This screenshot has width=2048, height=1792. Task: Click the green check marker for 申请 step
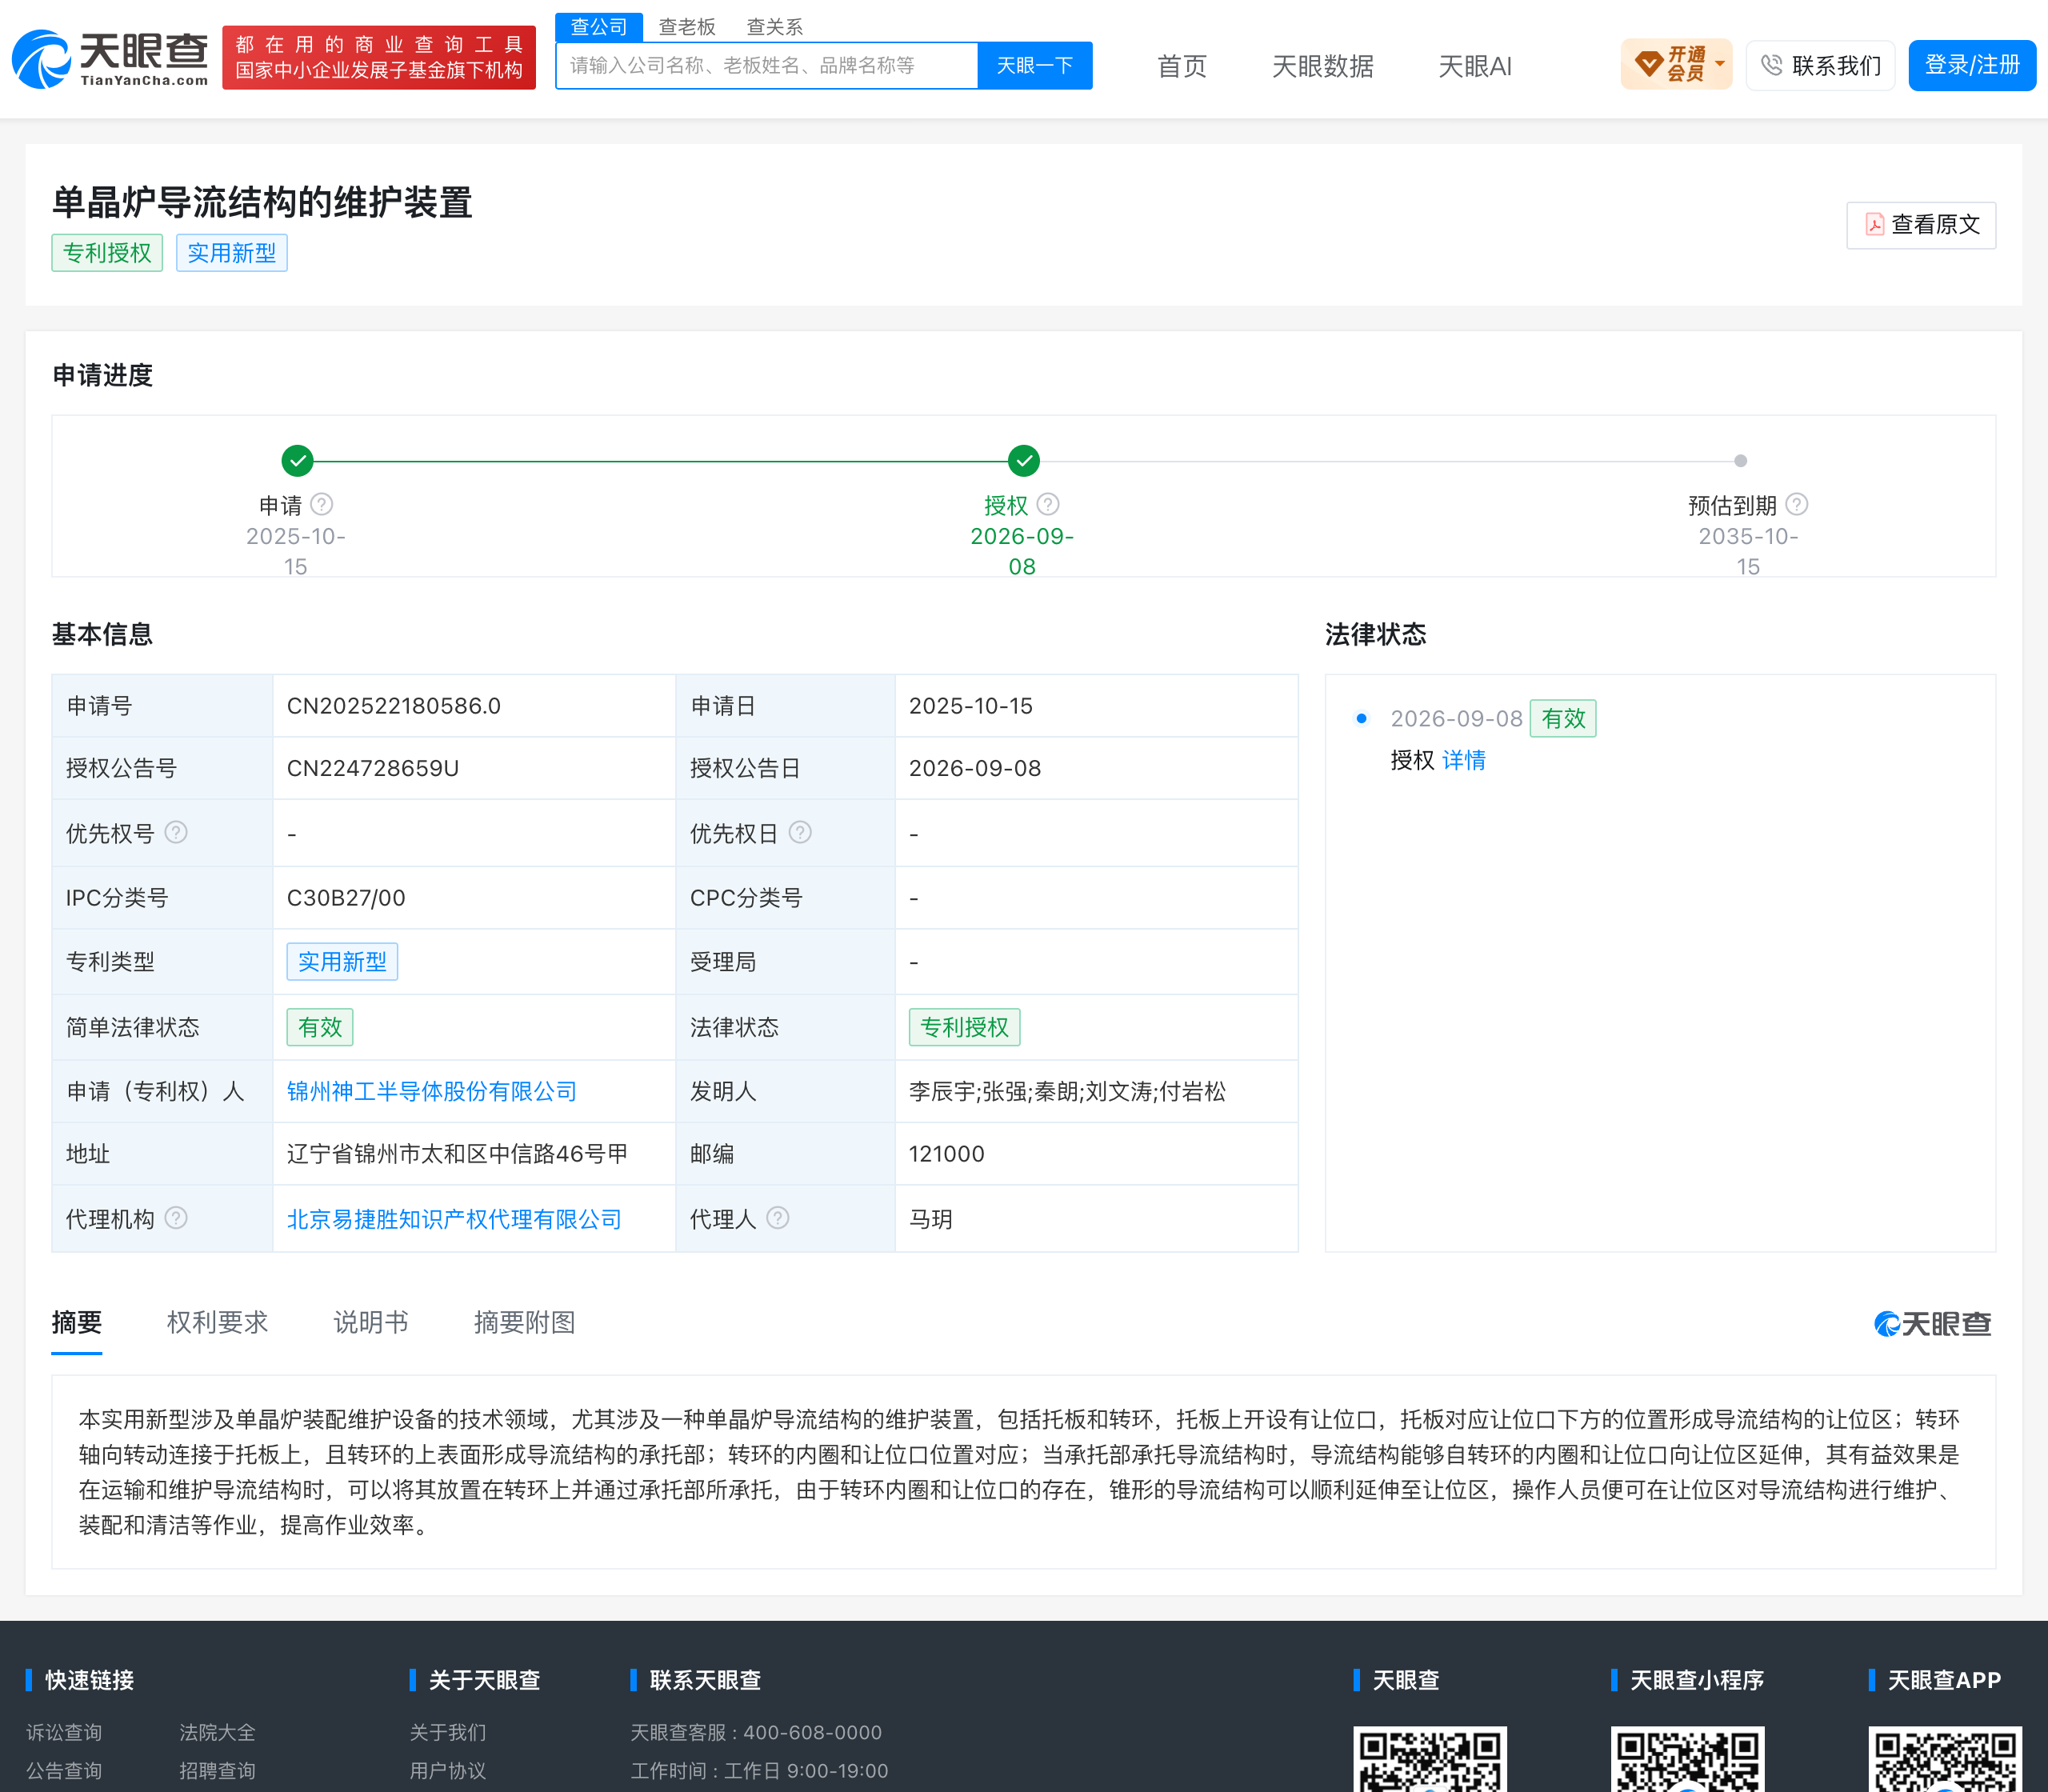[x=298, y=461]
